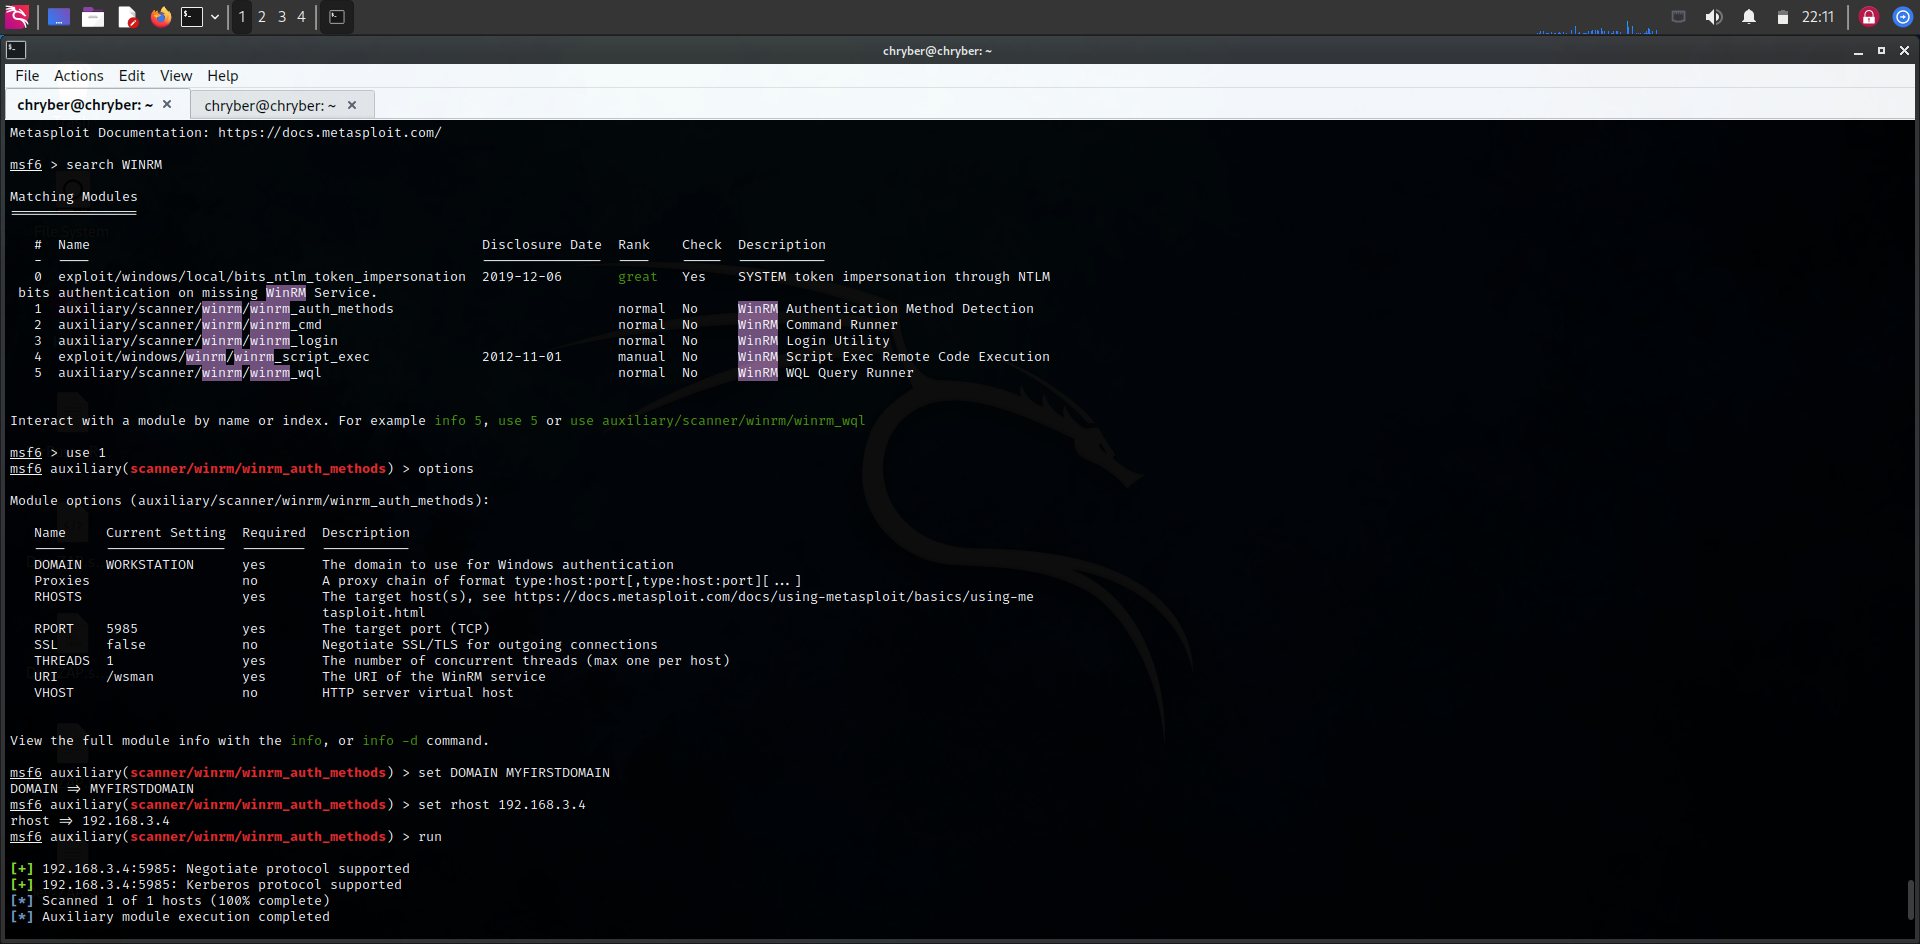This screenshot has width=1920, height=944.
Task: Open the Kali applications menu
Action: pyautogui.click(x=17, y=17)
